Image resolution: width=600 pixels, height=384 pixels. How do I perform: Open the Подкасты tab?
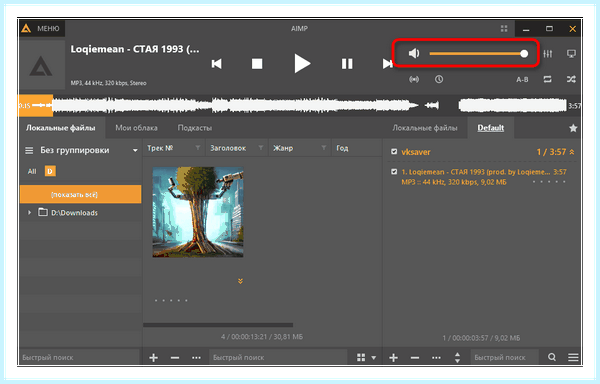click(x=195, y=128)
